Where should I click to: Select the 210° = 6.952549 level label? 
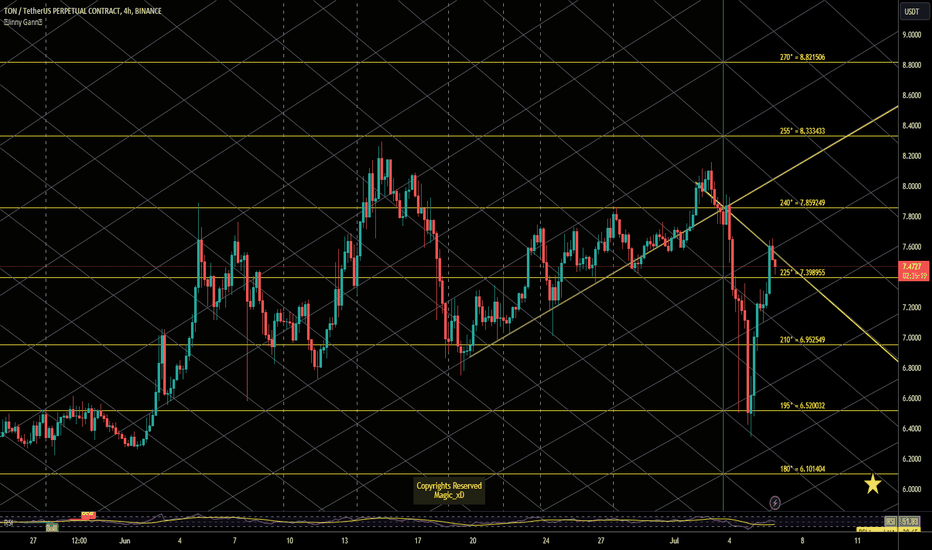tap(802, 340)
